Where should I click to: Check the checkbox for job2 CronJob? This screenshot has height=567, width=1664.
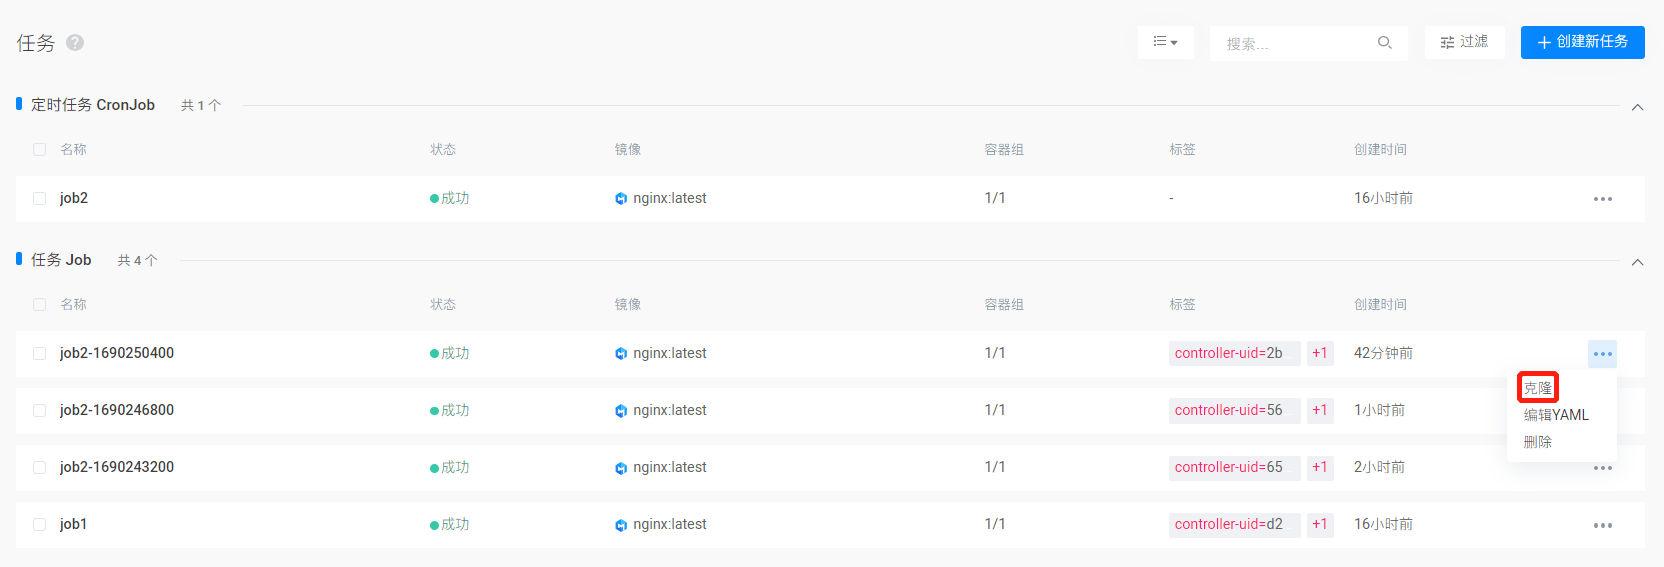pos(40,199)
